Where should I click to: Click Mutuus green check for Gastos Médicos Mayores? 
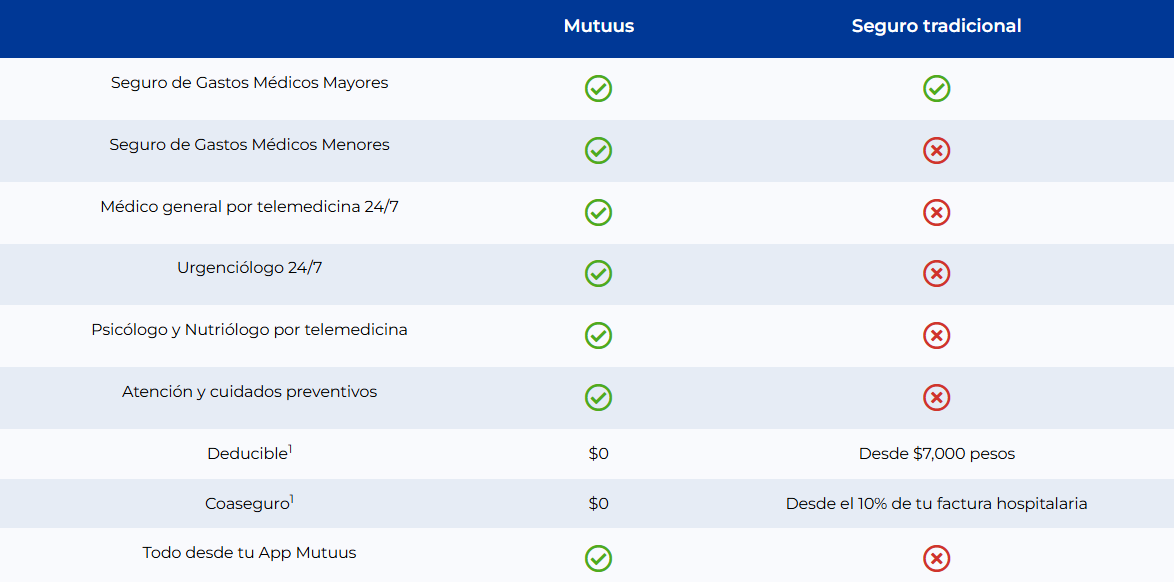coord(598,88)
